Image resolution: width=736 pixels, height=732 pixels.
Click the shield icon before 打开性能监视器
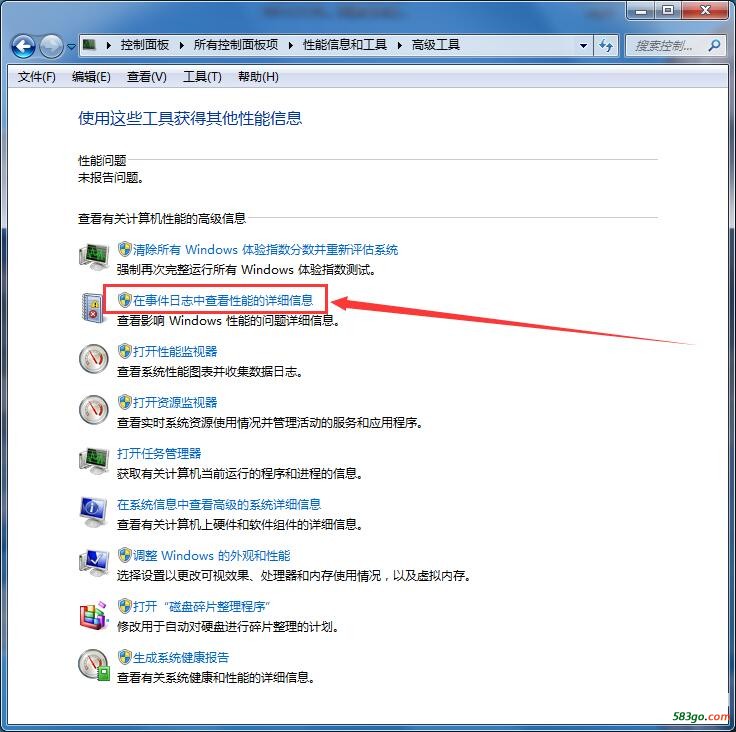coord(124,351)
